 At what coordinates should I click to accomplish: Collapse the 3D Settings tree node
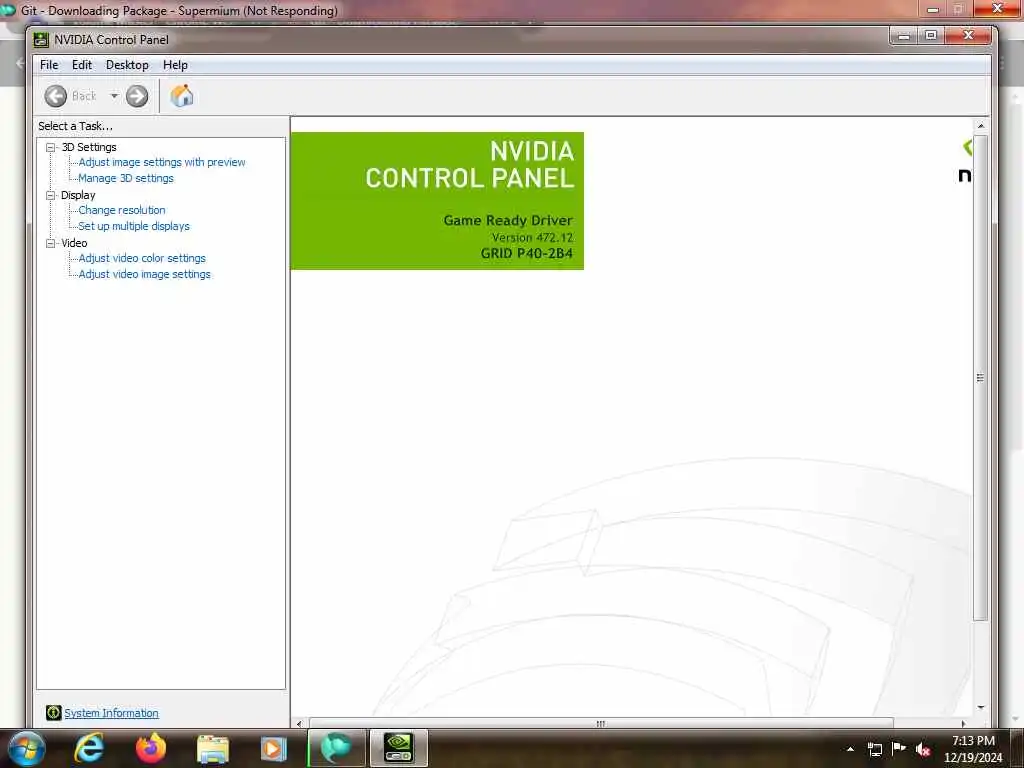coord(50,148)
